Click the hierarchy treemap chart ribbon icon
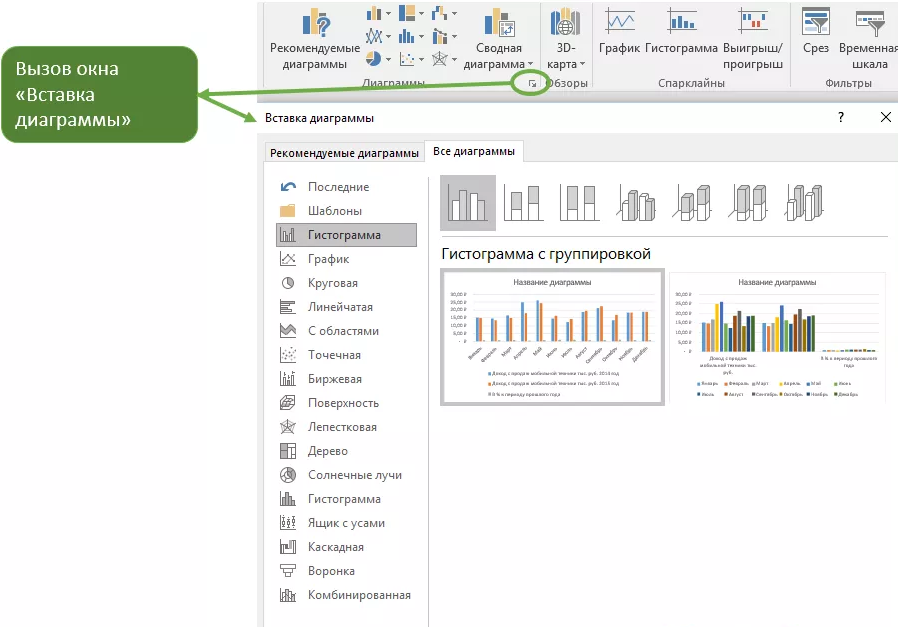This screenshot has width=898, height=627. [407, 13]
